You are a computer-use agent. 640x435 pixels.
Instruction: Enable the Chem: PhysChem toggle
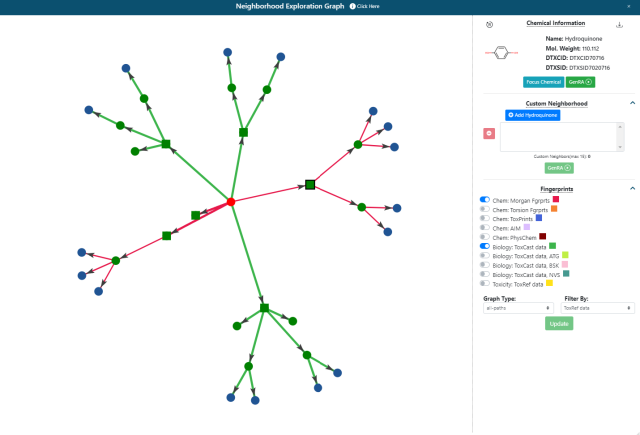tap(485, 236)
